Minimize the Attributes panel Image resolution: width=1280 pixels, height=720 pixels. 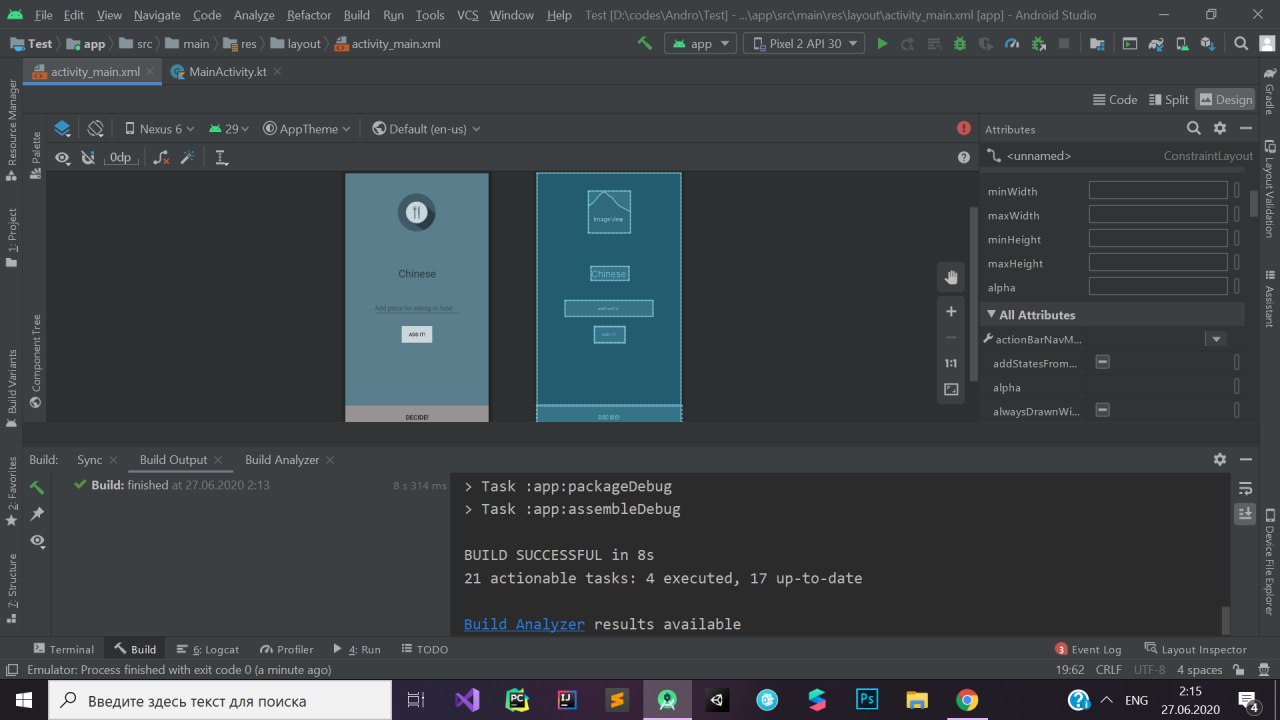click(x=1246, y=128)
